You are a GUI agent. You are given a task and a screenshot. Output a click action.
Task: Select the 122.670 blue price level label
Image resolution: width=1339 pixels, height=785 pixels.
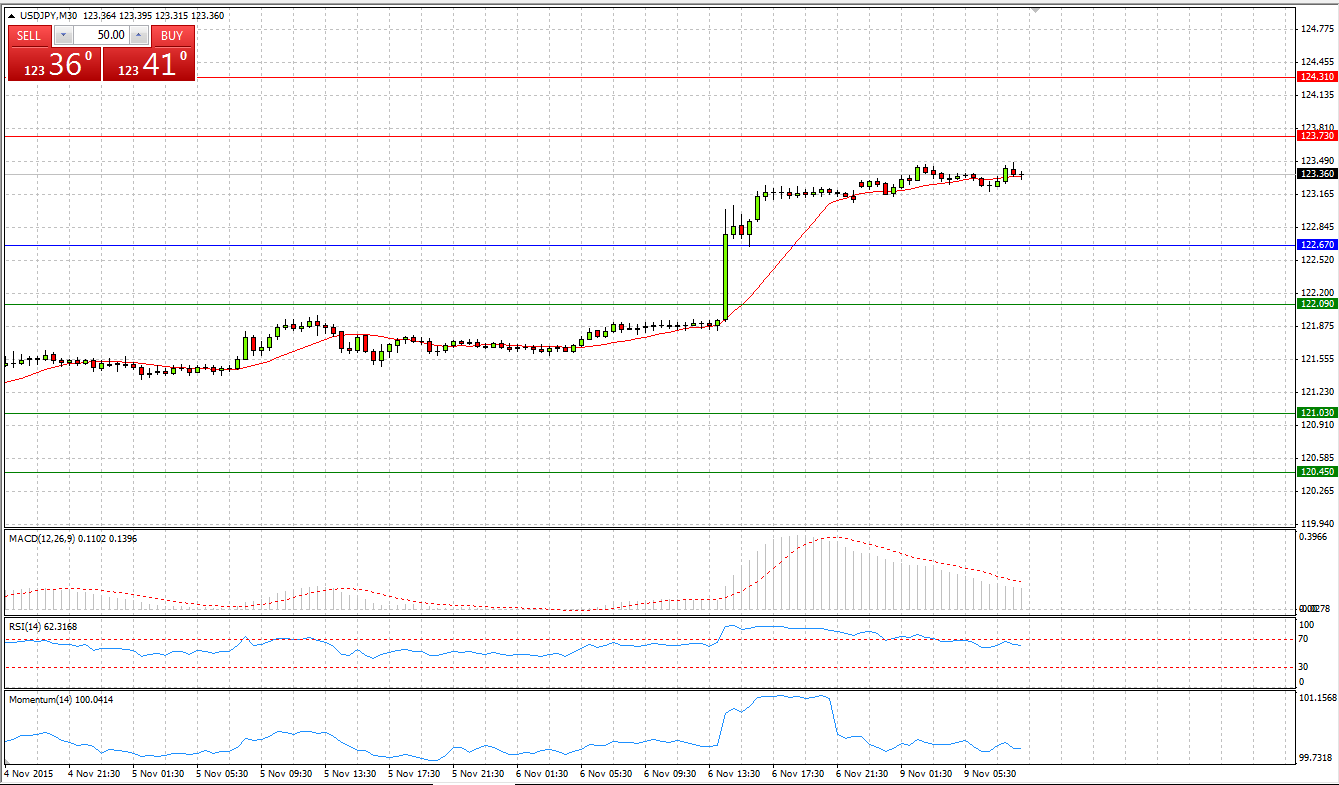pyautogui.click(x=1316, y=245)
